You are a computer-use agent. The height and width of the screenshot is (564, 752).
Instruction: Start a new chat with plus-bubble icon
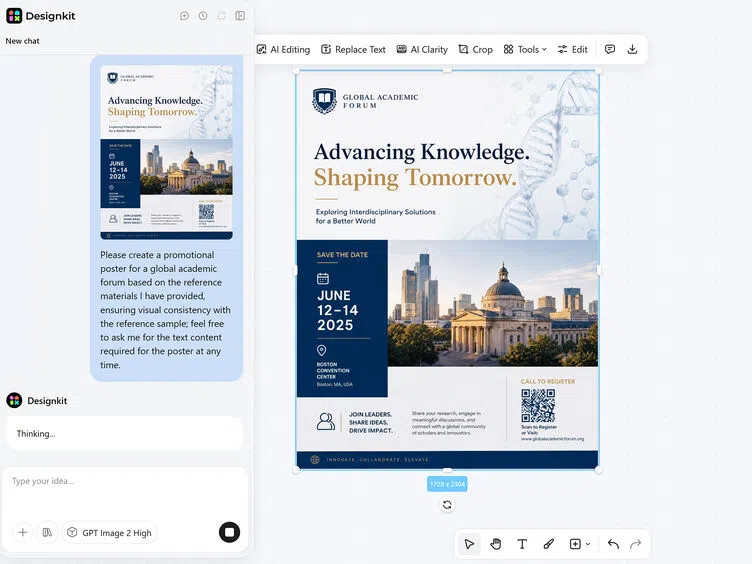coord(184,16)
